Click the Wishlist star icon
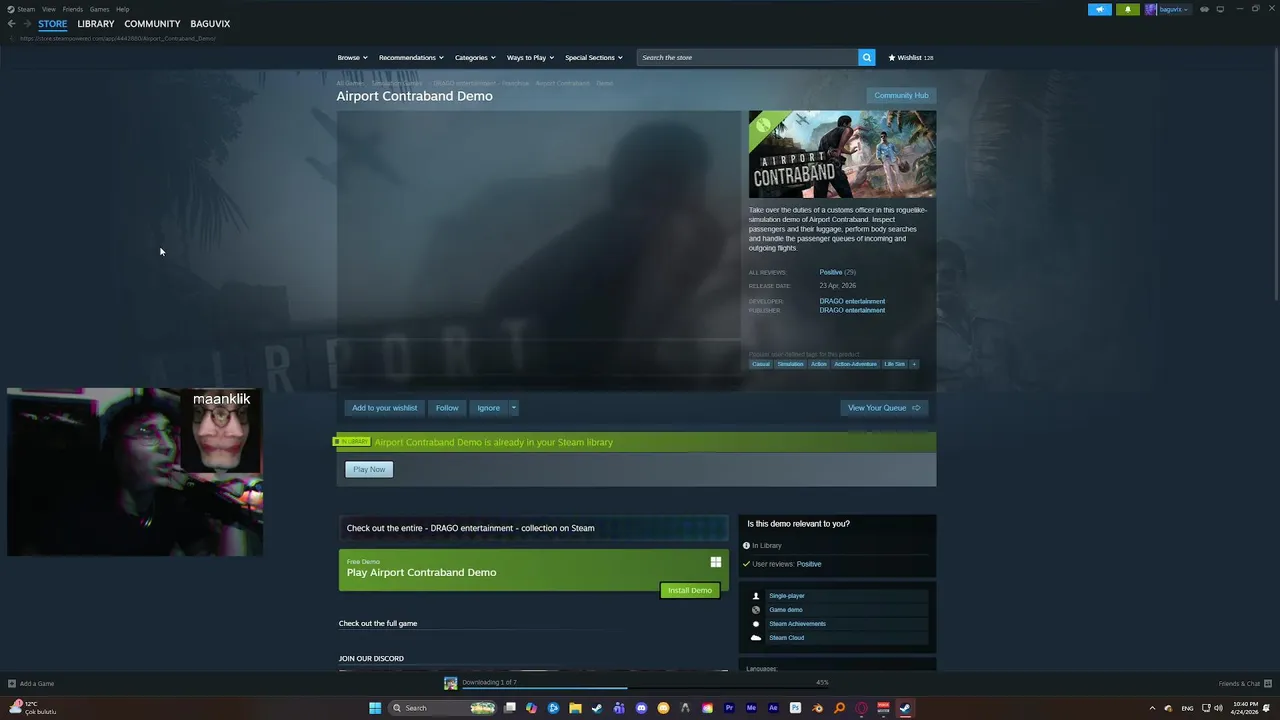The height and width of the screenshot is (720, 1280). (892, 58)
